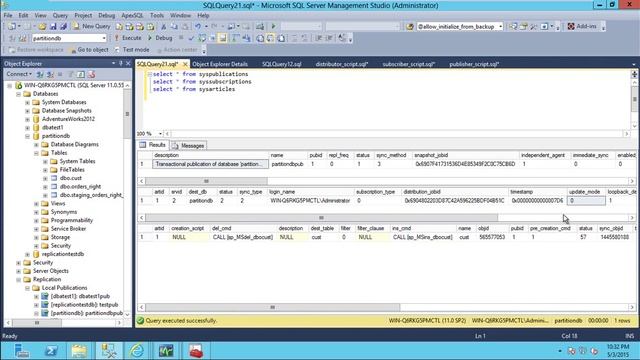Screen dimensions: 640x360
Task: Select [dbatest1]: dbatest1pub publication
Action: pos(80,296)
